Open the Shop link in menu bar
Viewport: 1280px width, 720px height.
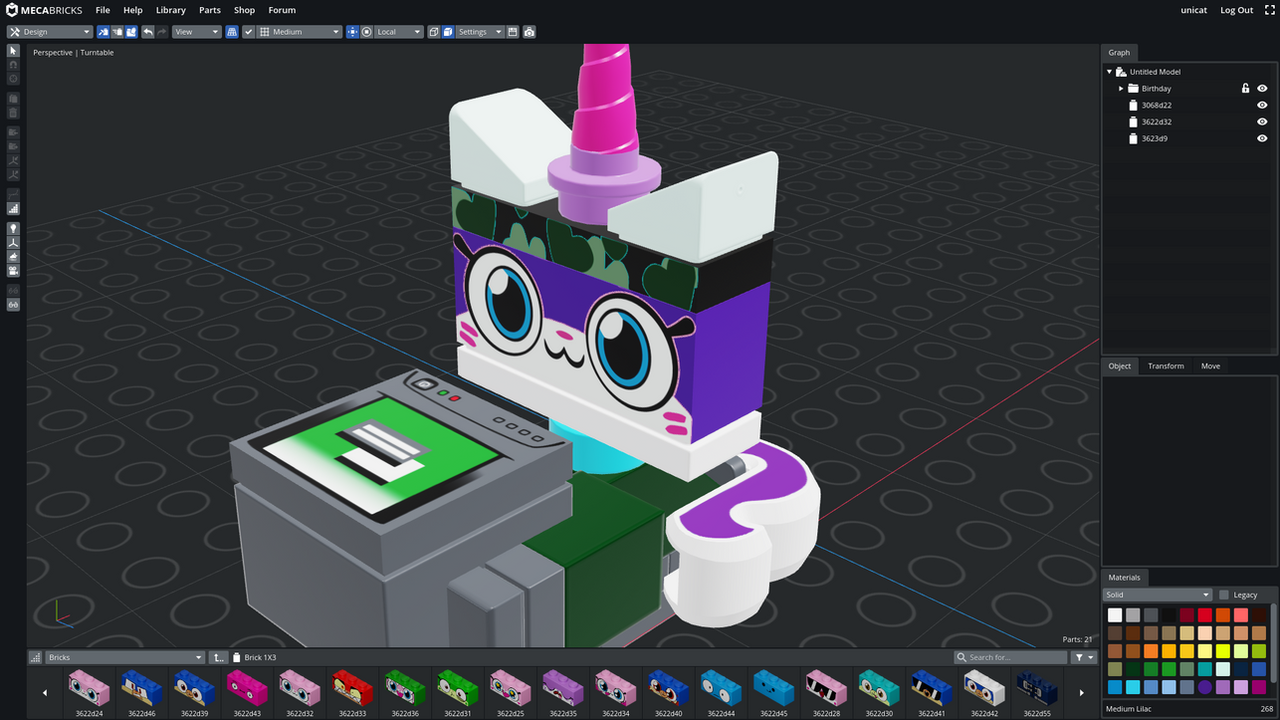click(244, 10)
